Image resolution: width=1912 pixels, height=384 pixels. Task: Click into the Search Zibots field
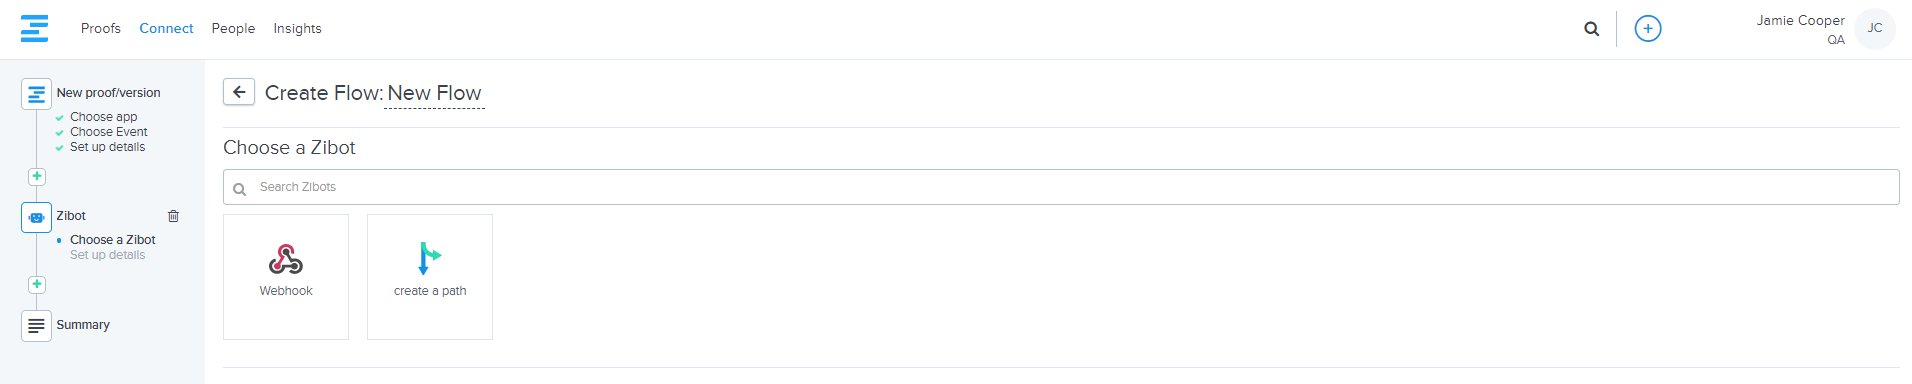tap(1061, 187)
